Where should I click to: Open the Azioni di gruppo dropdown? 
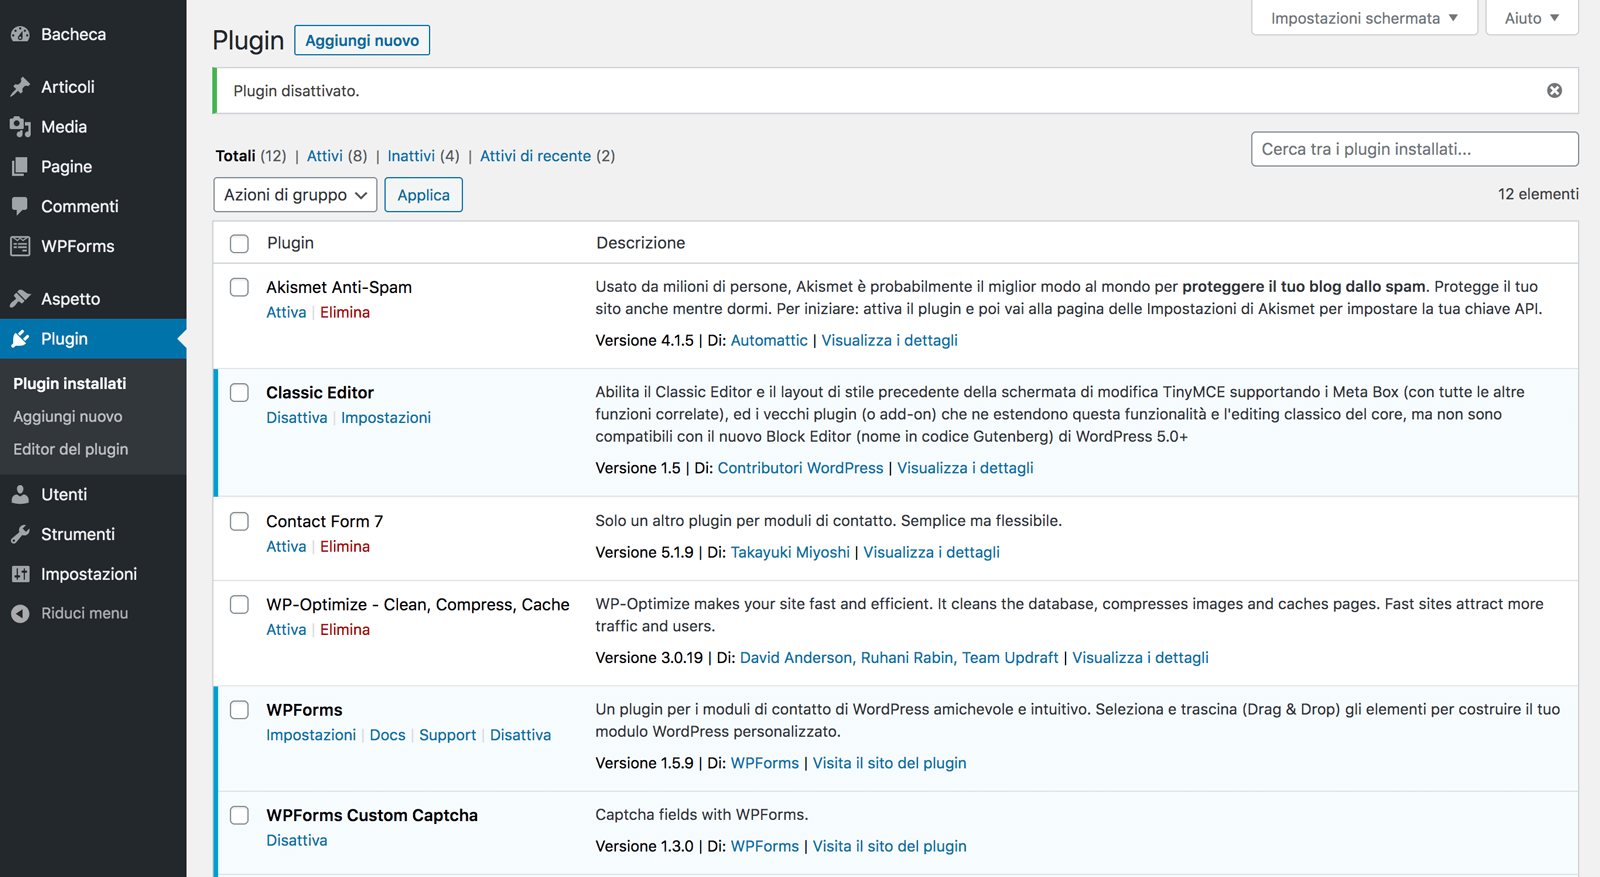click(295, 195)
